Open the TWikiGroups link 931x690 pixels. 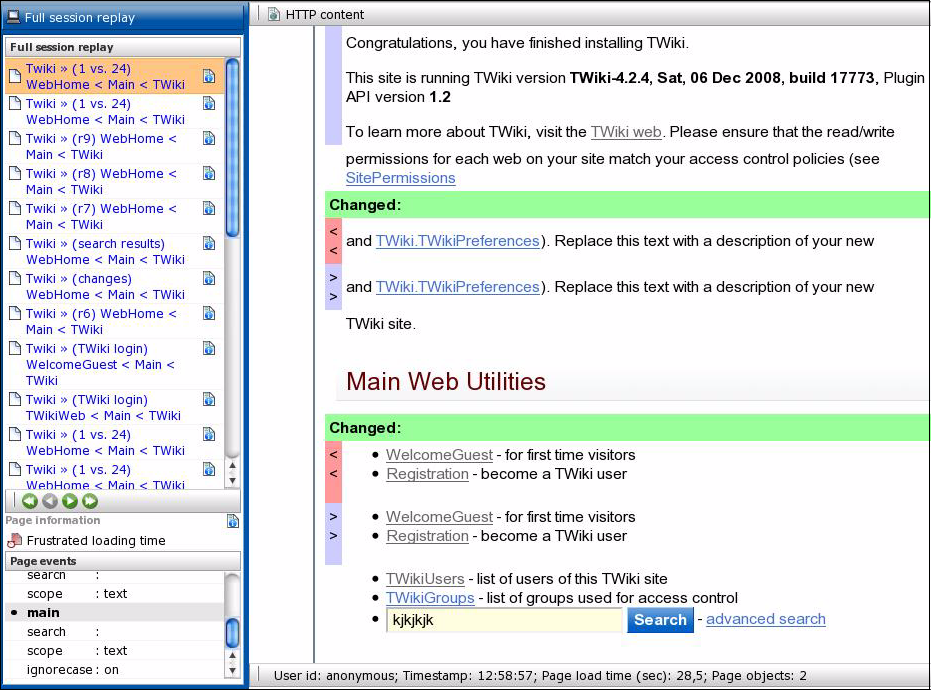[430, 598]
